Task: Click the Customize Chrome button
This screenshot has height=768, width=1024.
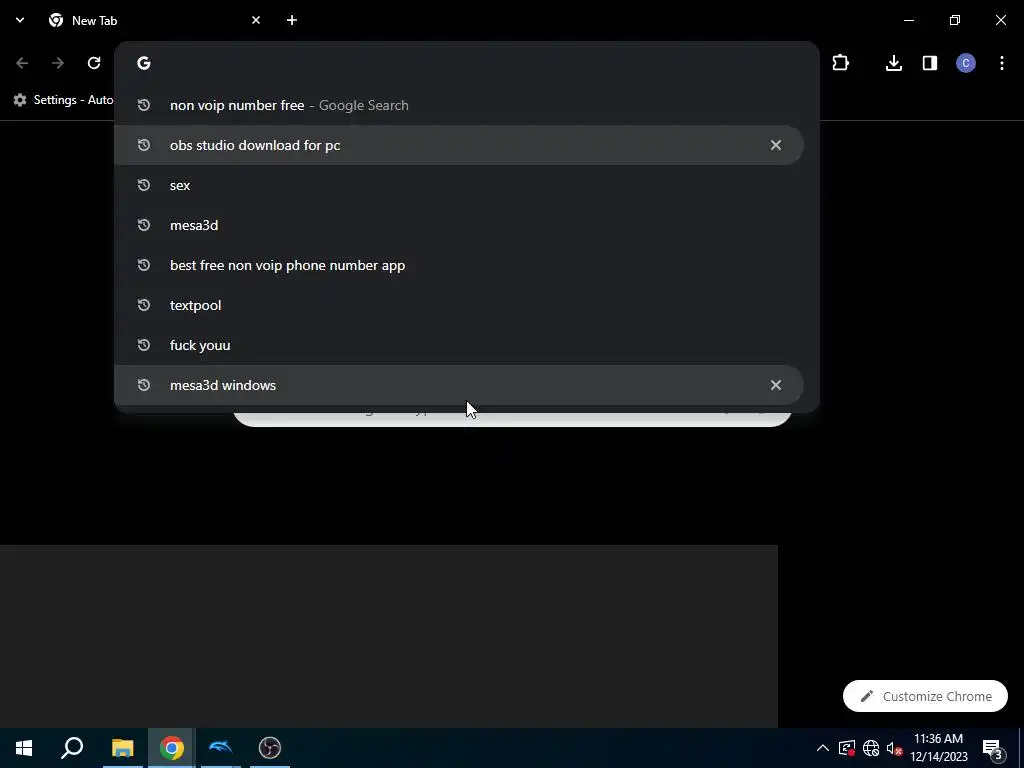Action: [925, 696]
